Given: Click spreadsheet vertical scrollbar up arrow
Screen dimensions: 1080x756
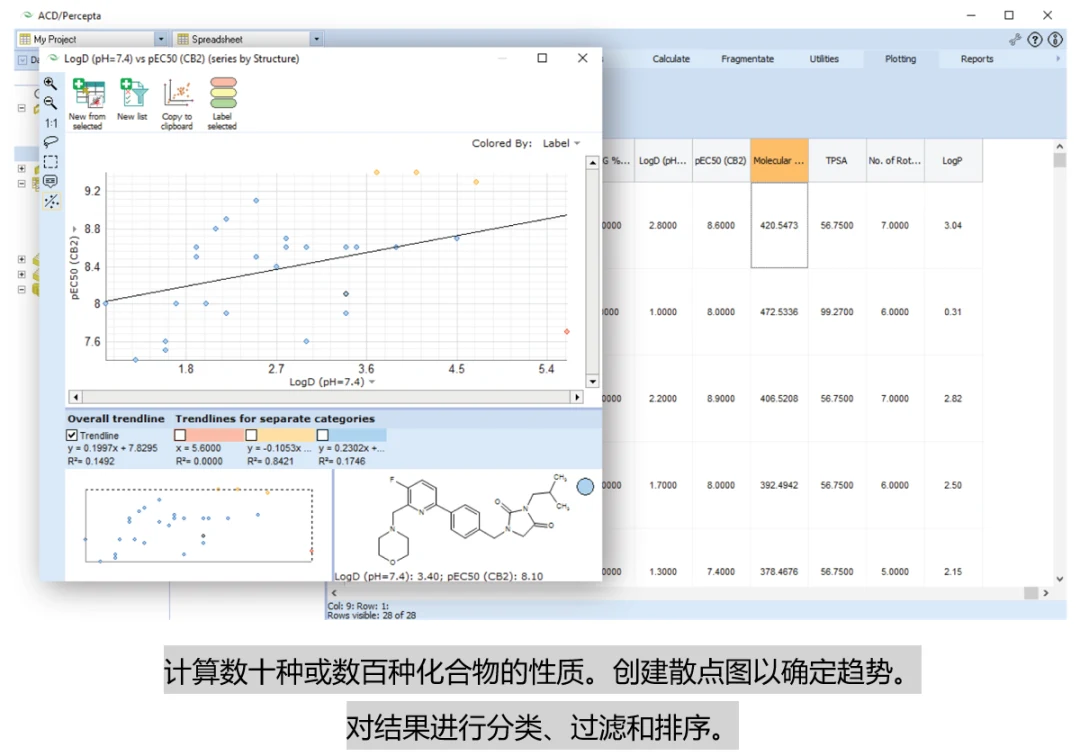Looking at the screenshot, I should (1059, 146).
